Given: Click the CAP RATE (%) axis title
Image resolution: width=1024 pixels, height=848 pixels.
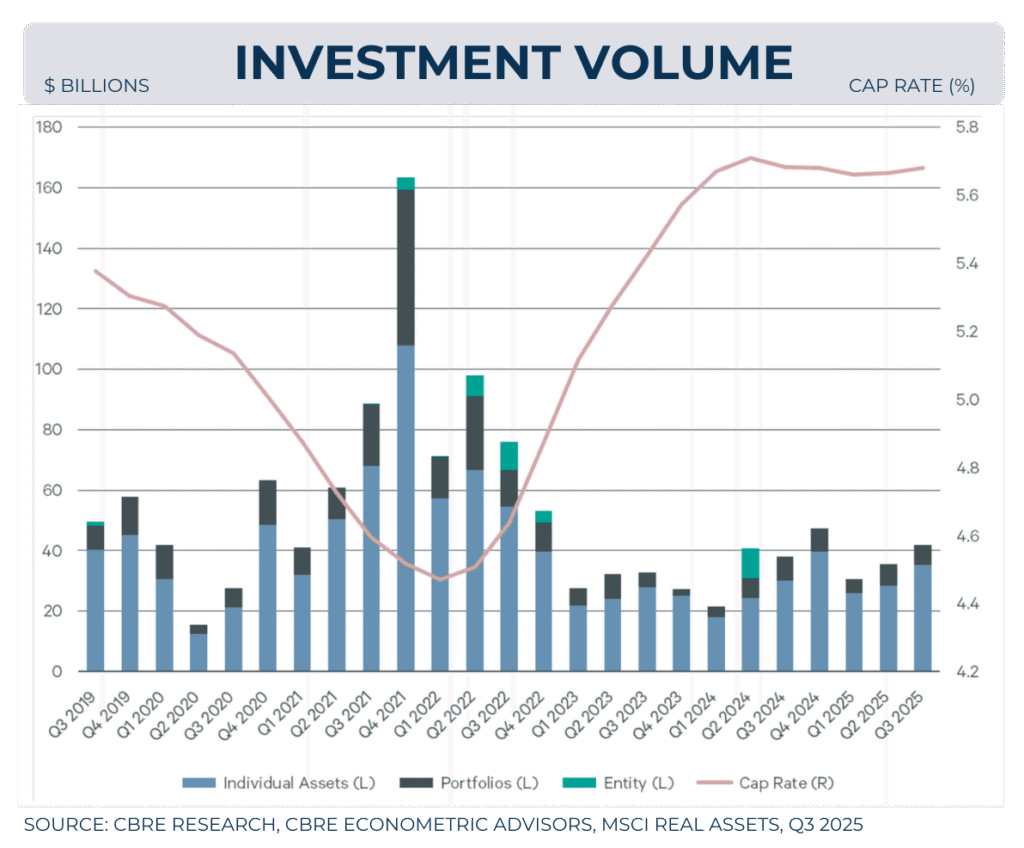Looking at the screenshot, I should point(911,86).
